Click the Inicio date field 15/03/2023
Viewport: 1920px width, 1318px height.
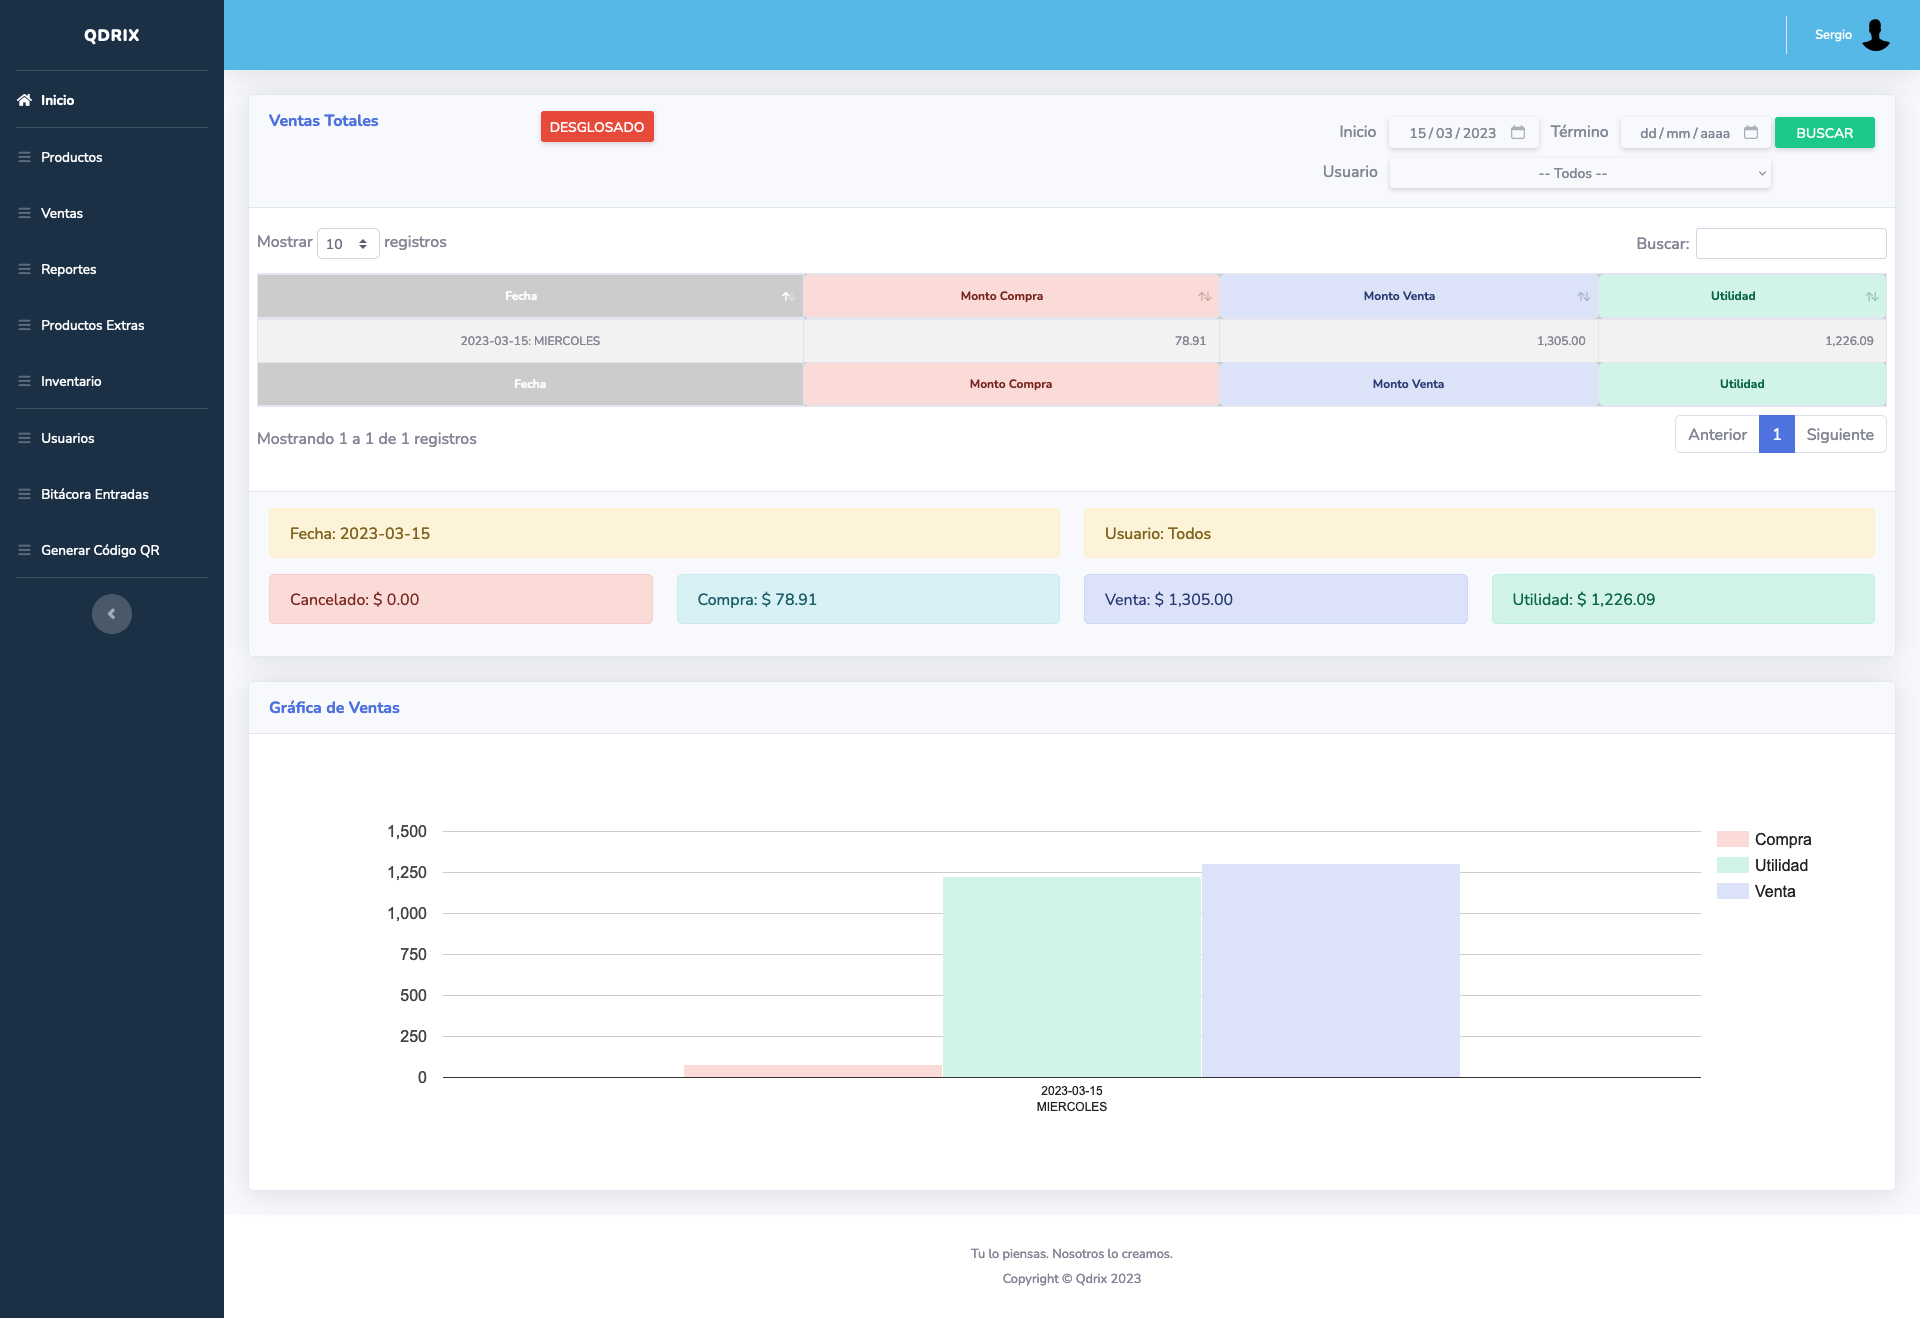[1464, 133]
